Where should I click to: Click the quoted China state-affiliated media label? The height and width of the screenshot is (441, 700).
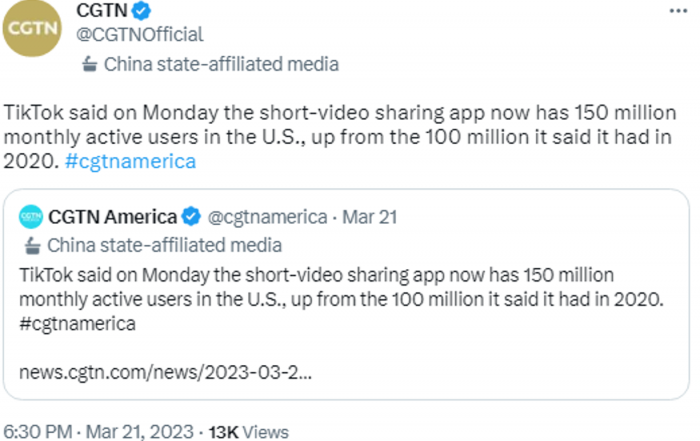pos(165,245)
